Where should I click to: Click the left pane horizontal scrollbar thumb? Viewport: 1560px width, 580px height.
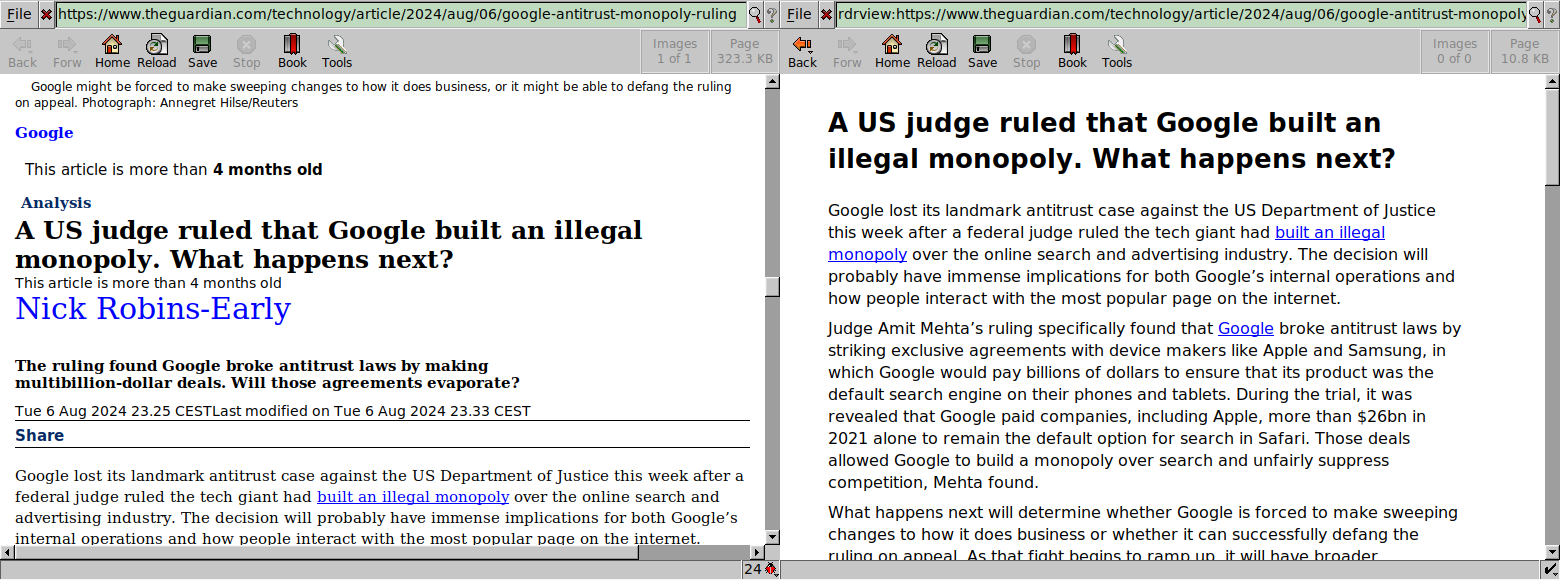pyautogui.click(x=326, y=552)
